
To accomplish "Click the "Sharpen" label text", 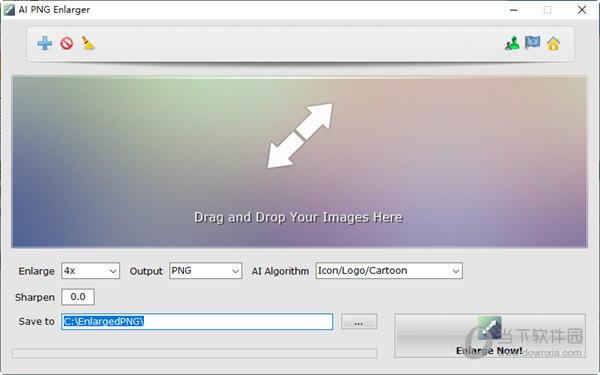I will click(x=35, y=297).
